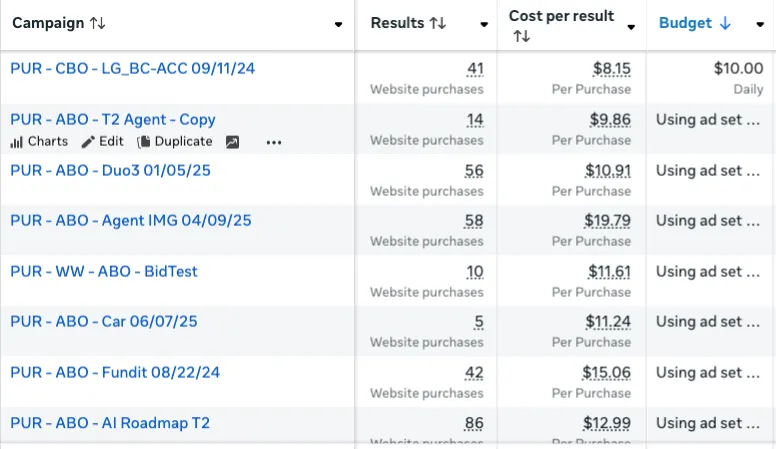
Task: Expand the Budget column dropdown arrow
Action: coord(760,24)
